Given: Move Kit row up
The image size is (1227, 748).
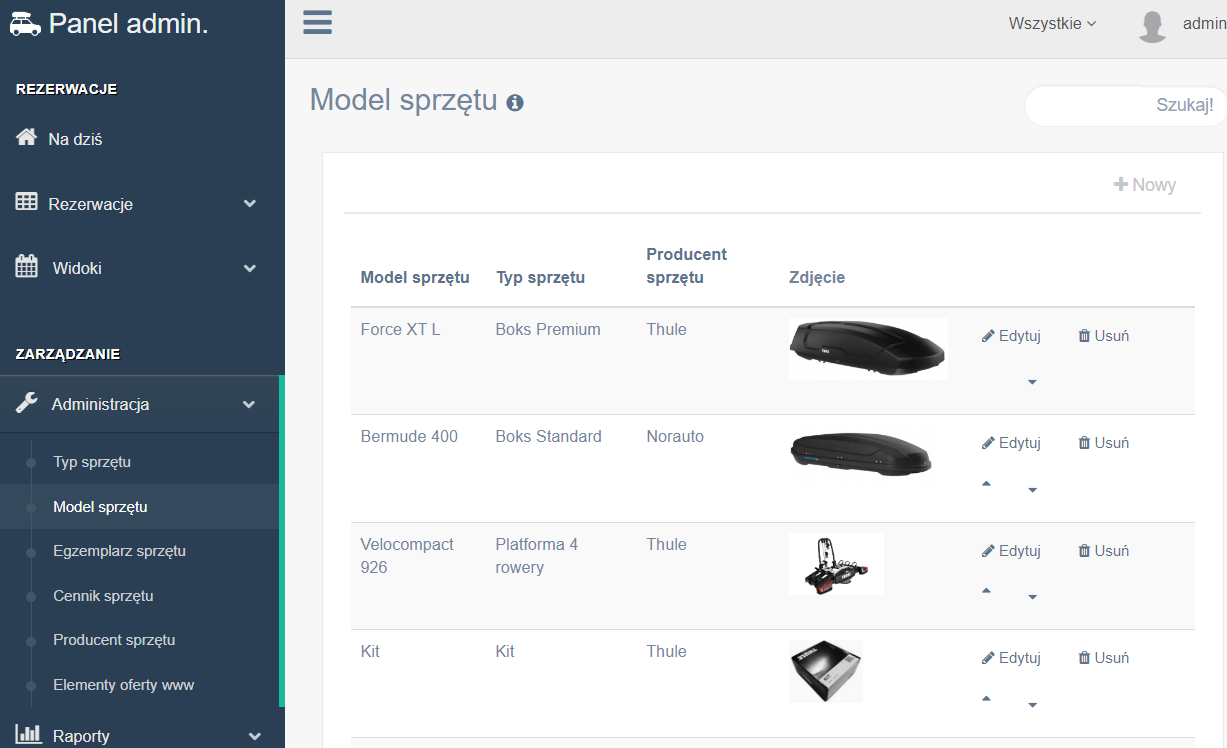Looking at the screenshot, I should [986, 699].
